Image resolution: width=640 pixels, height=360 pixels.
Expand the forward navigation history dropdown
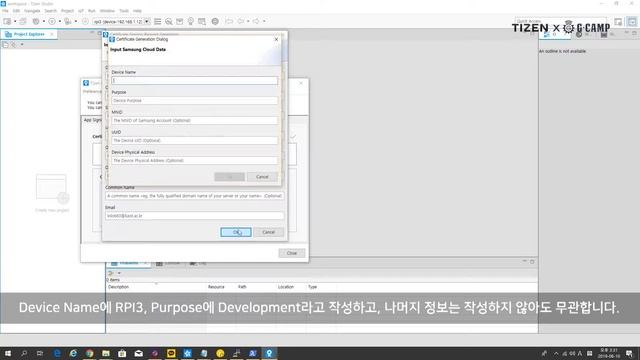tap(264, 21)
